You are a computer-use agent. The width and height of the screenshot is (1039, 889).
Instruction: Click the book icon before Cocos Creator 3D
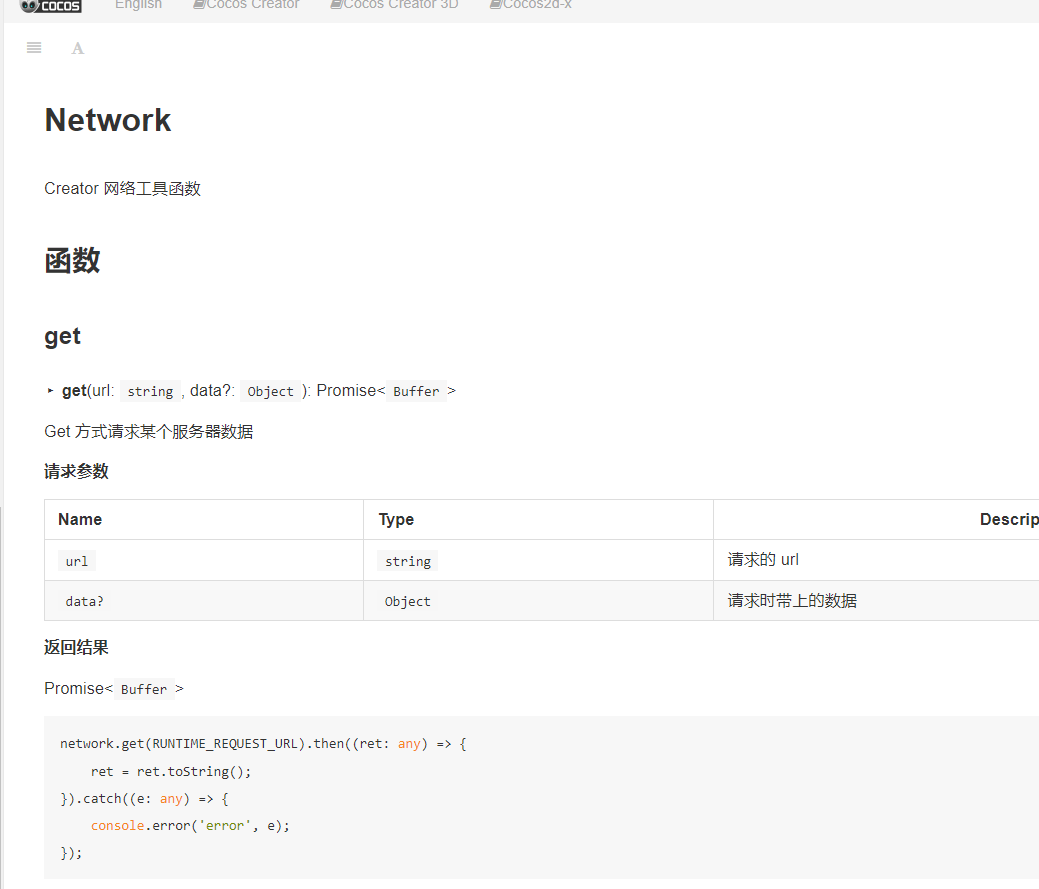(x=335, y=5)
